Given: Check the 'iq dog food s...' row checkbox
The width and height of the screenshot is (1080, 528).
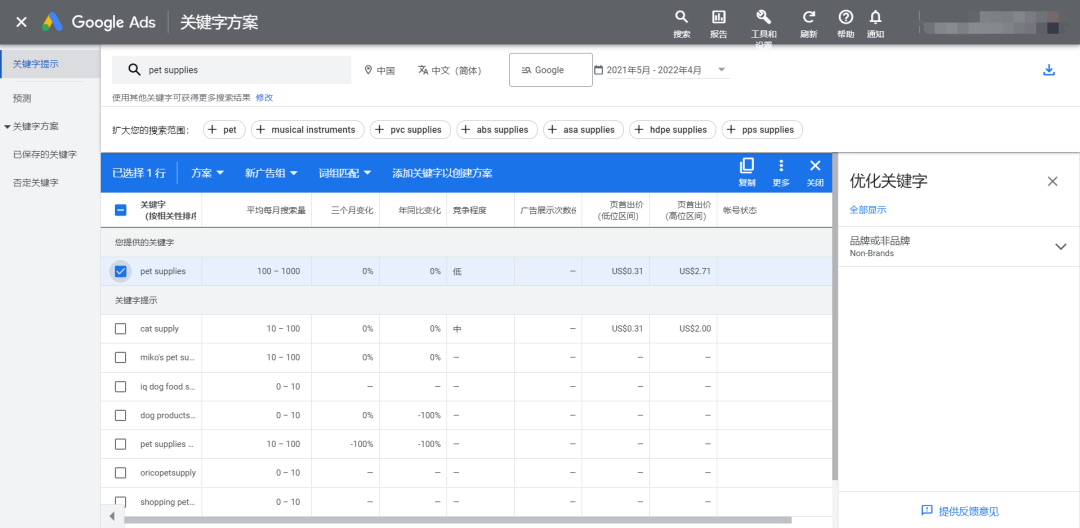Looking at the screenshot, I should click(121, 387).
